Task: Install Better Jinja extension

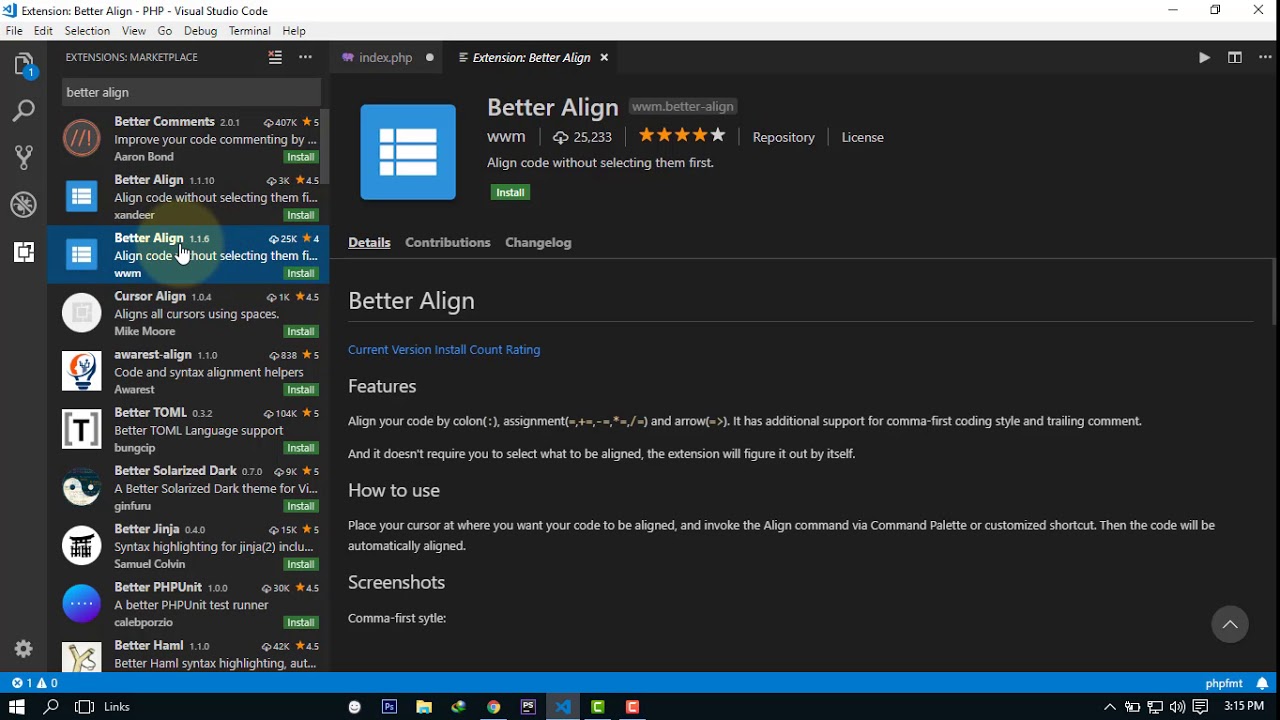Action: (301, 565)
